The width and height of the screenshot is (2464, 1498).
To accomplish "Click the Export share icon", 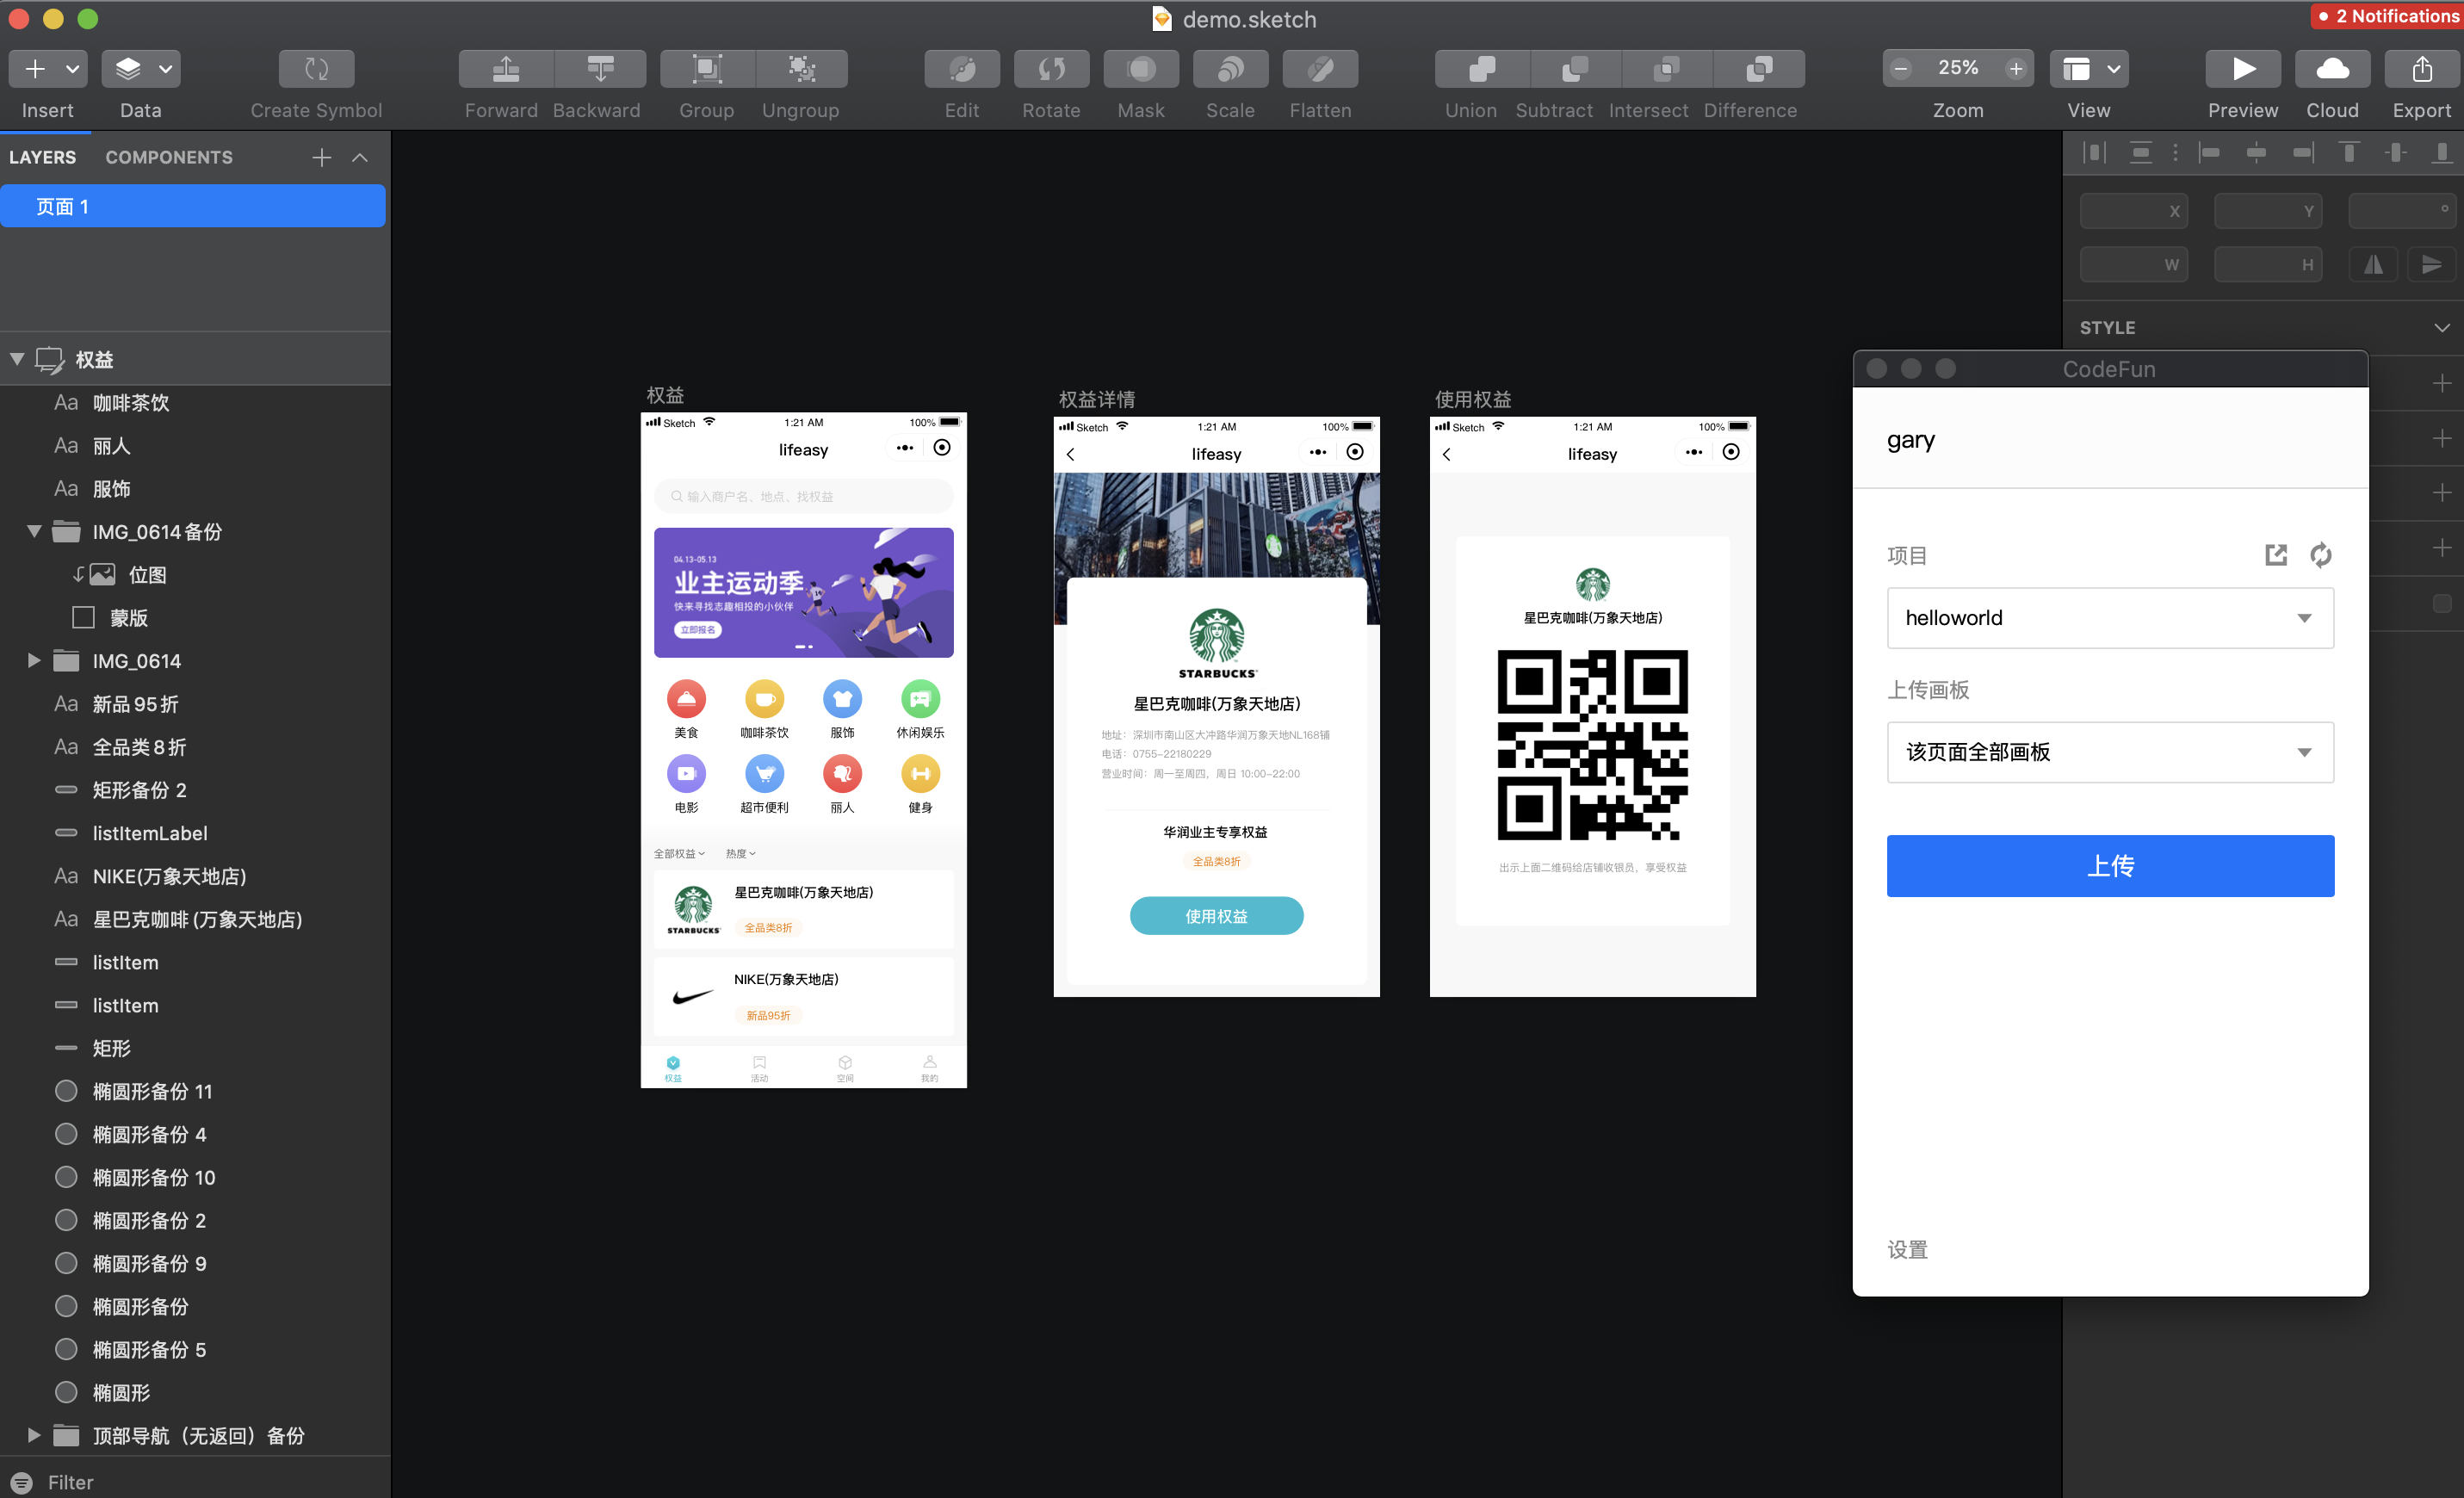I will (x=2422, y=69).
